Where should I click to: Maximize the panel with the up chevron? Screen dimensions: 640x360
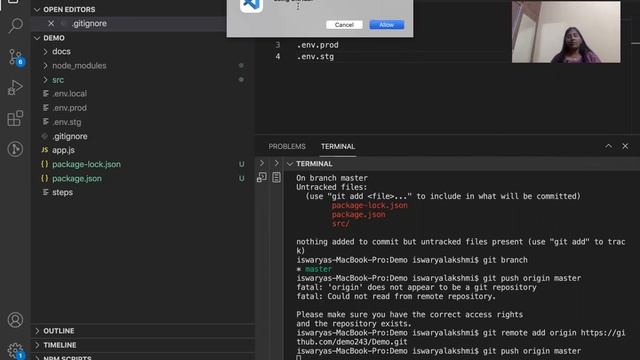pos(608,146)
